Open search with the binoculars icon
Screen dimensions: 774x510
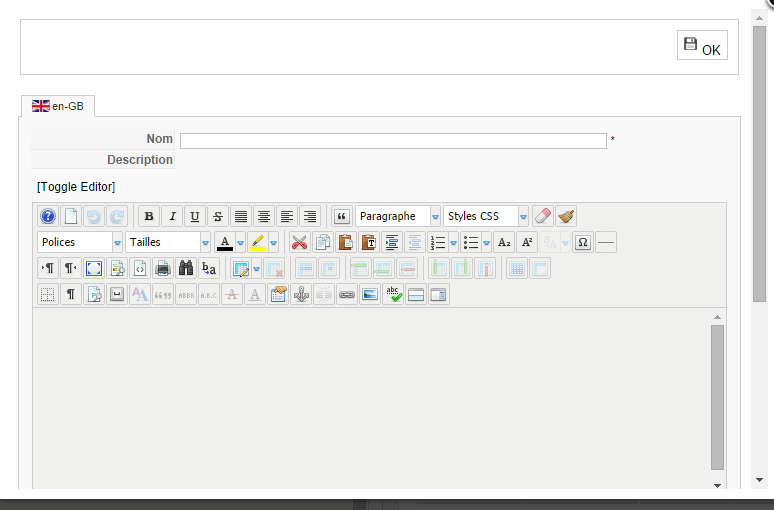click(186, 268)
